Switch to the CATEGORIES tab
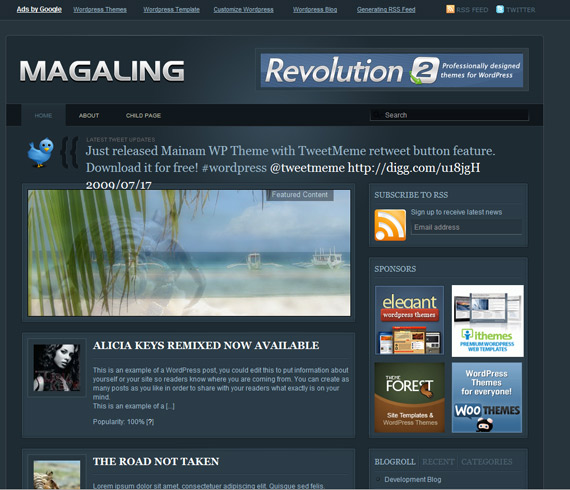570x490 pixels. 487,462
